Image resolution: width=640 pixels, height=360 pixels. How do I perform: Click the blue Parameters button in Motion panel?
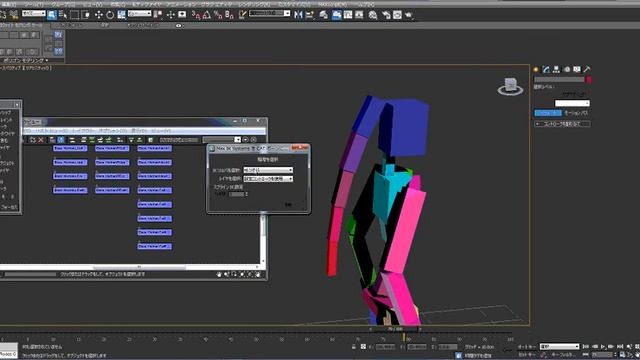pos(548,113)
